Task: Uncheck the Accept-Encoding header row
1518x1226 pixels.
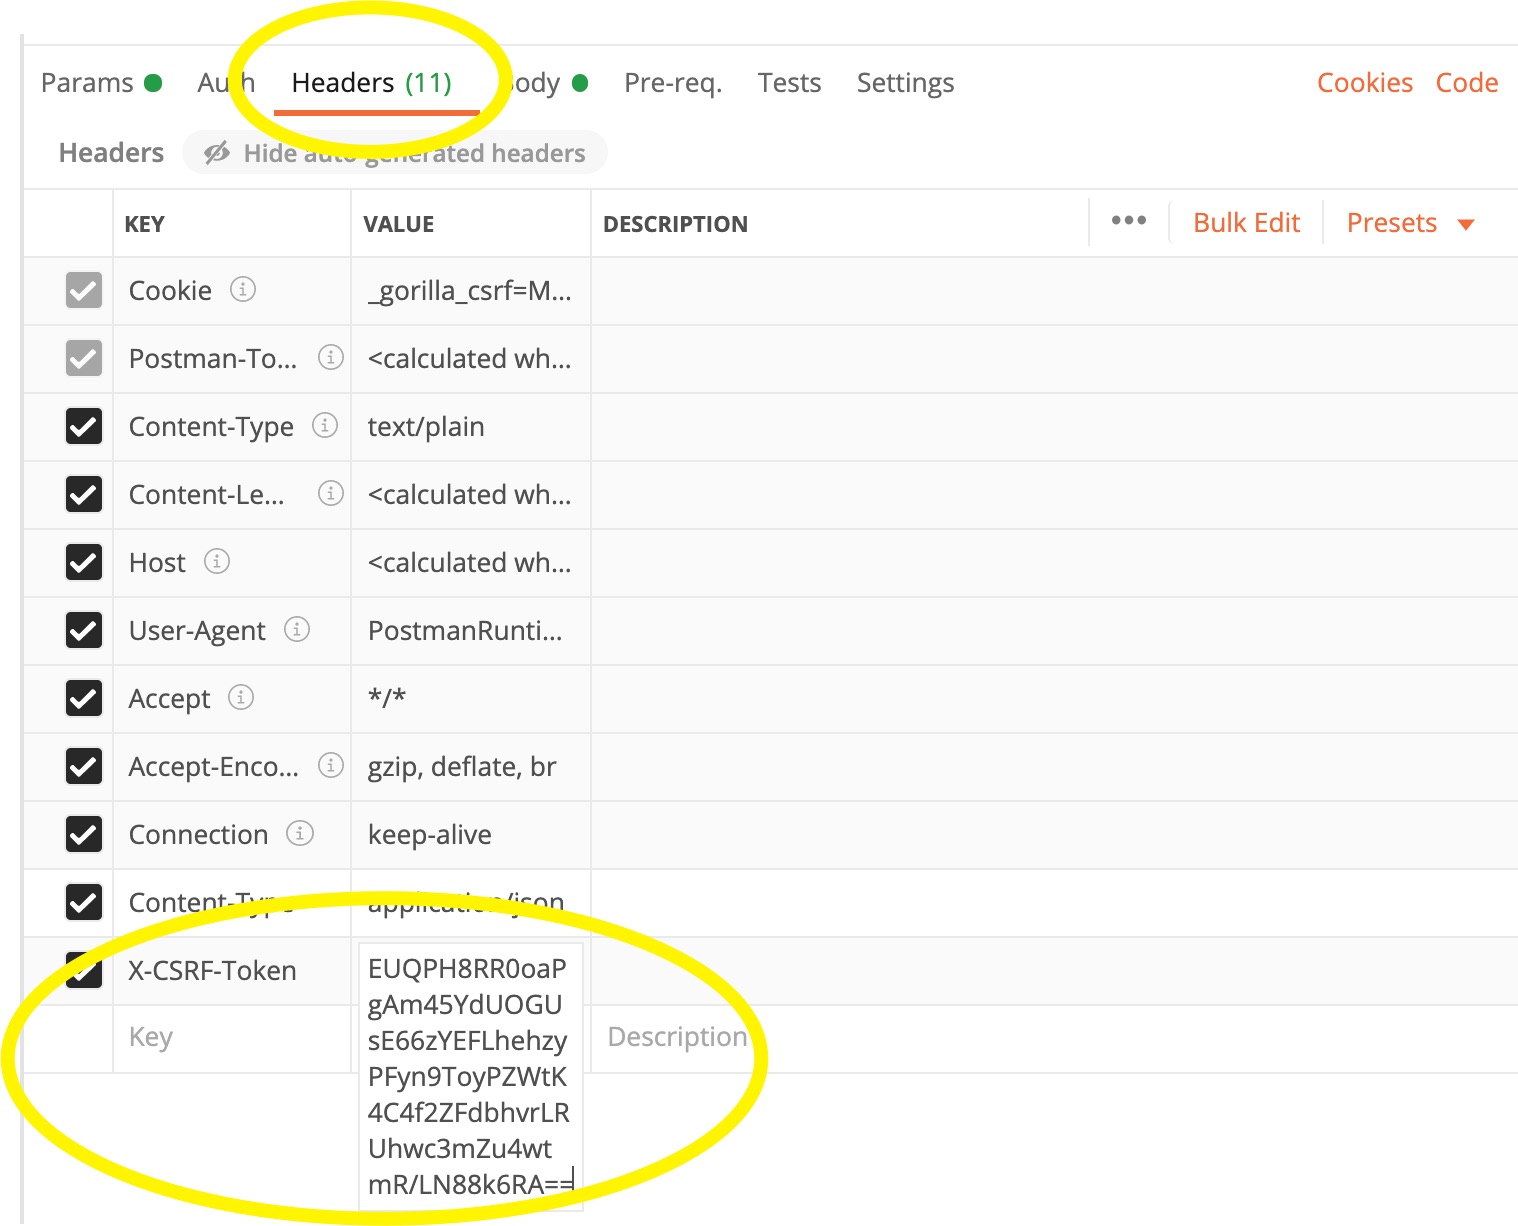Action: (83, 766)
